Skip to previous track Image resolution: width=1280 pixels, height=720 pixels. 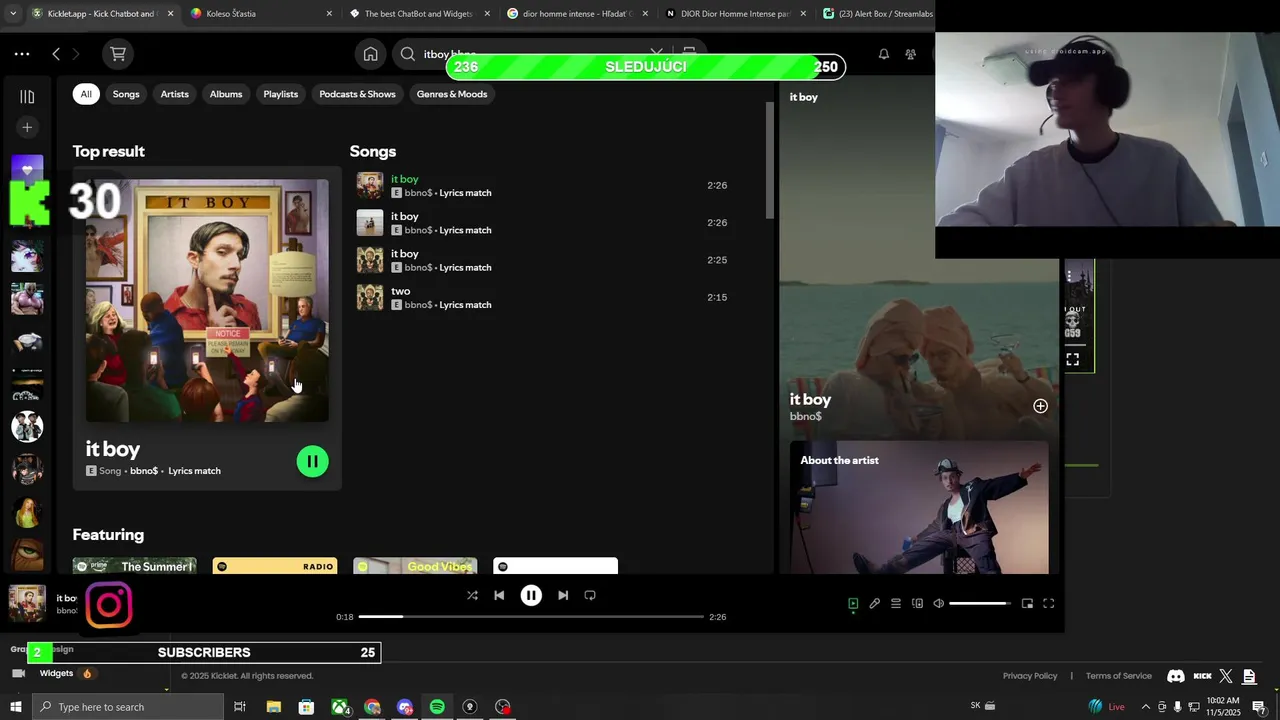click(499, 595)
